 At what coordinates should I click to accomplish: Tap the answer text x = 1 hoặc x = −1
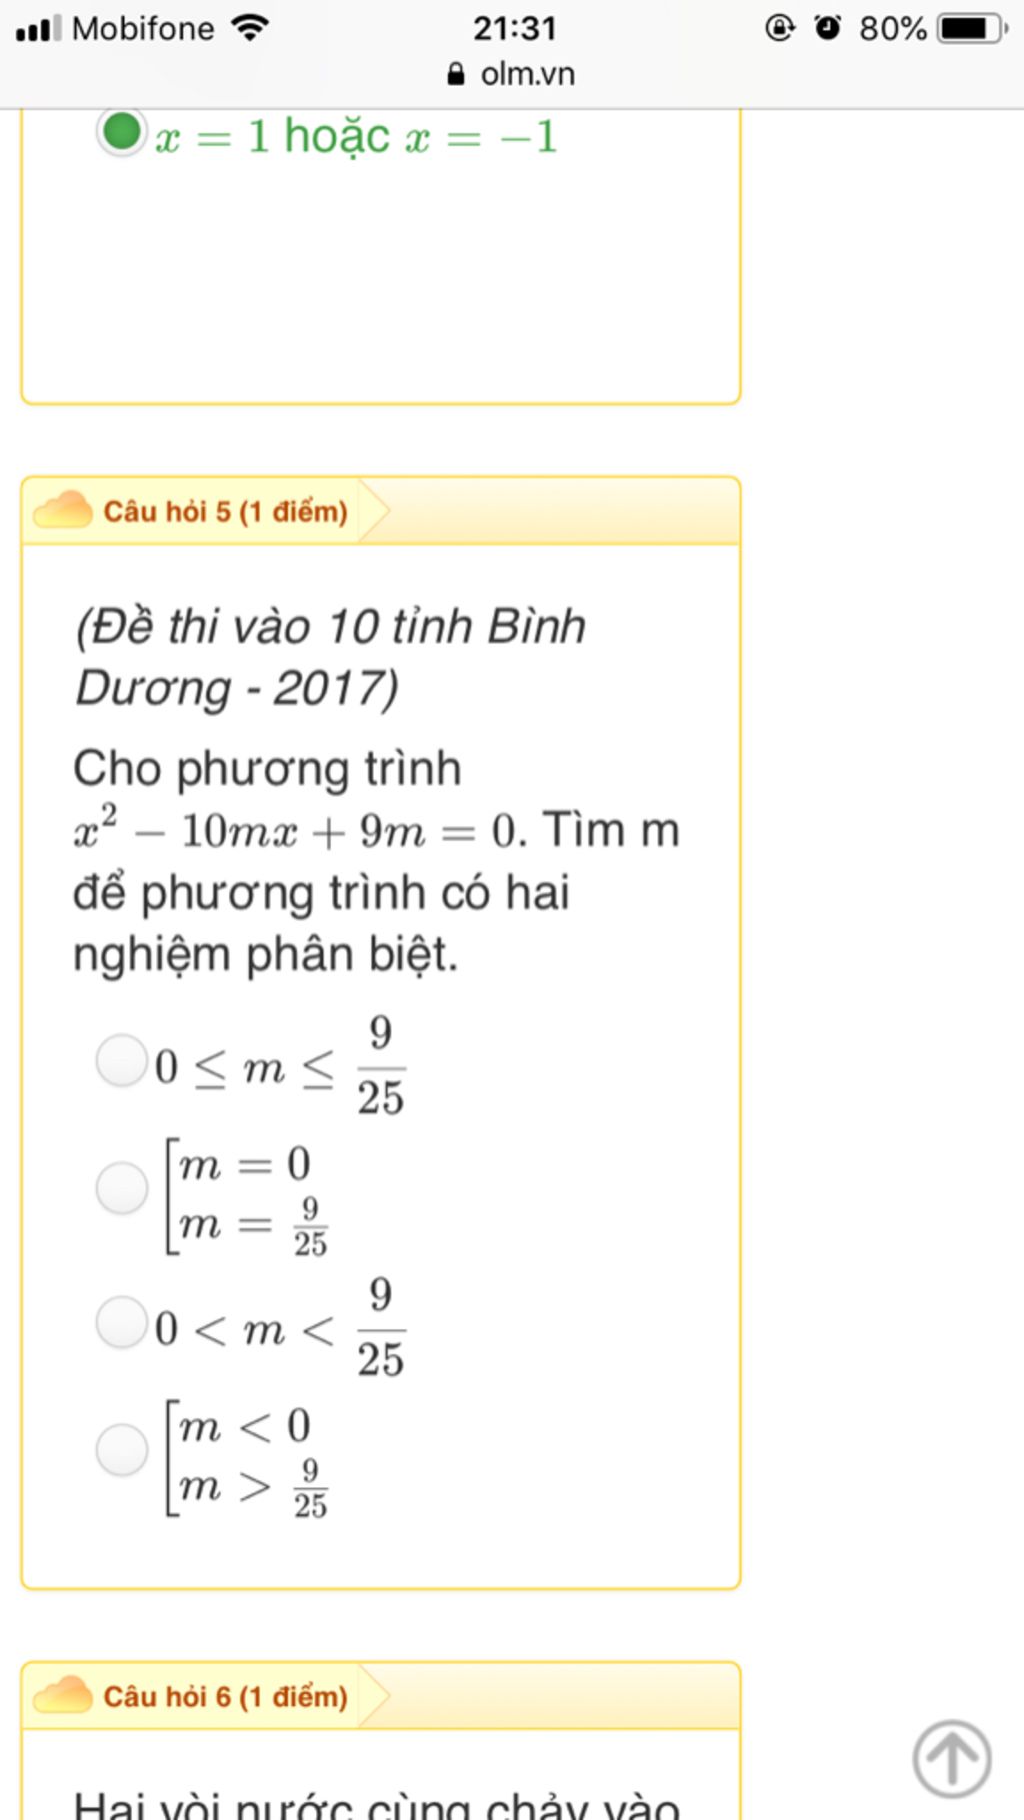[x=355, y=136]
